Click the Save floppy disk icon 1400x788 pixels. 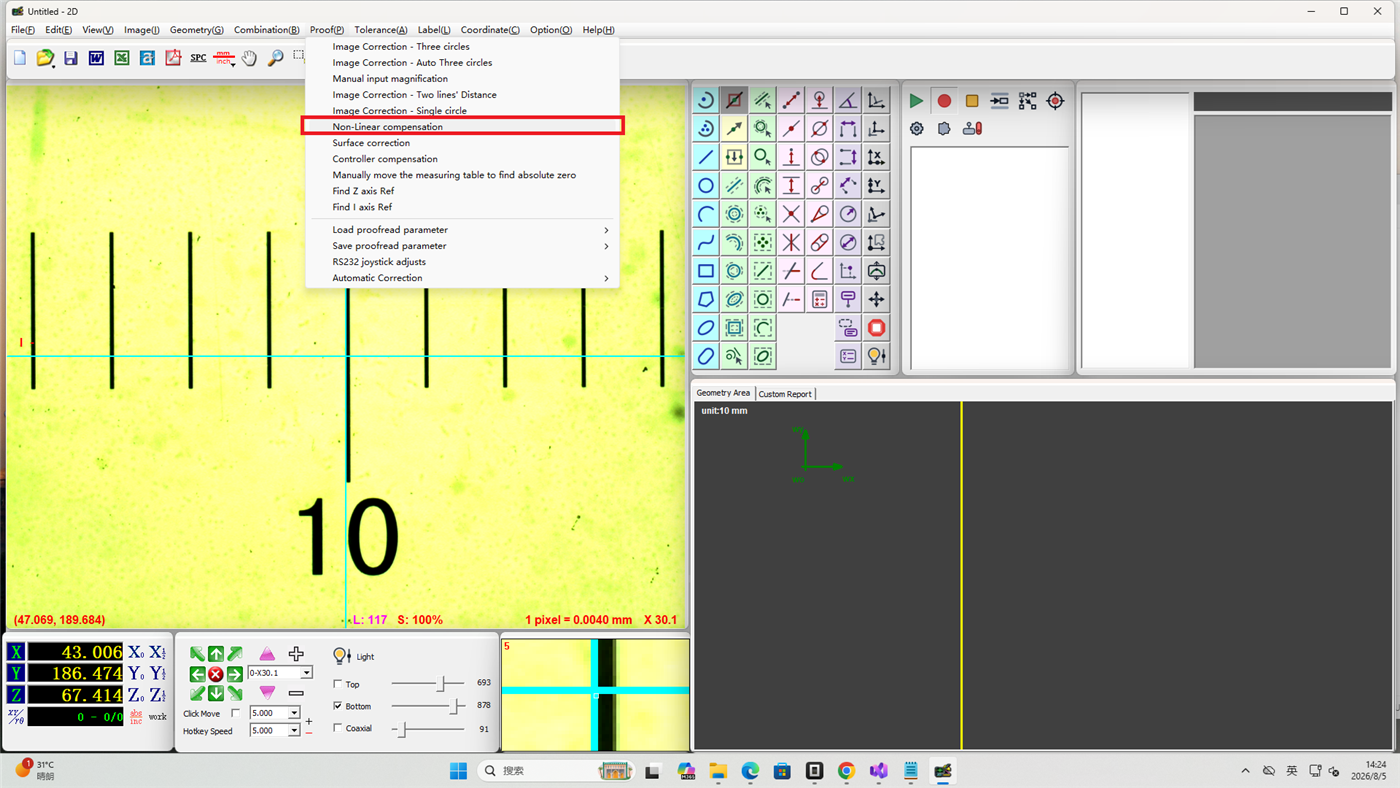tap(71, 58)
